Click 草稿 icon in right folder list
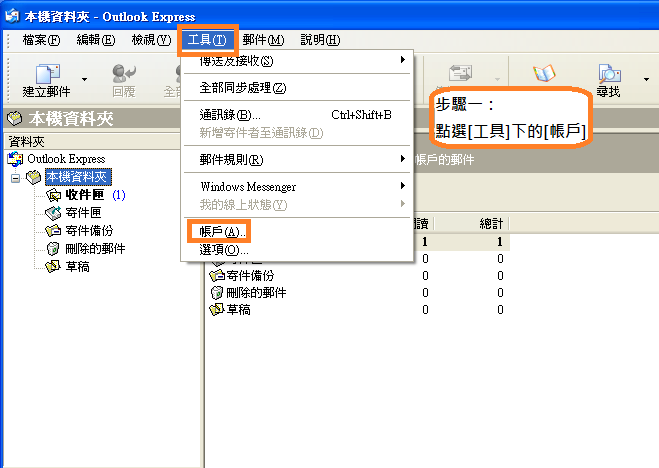Image resolution: width=659 pixels, height=468 pixels. (216, 310)
